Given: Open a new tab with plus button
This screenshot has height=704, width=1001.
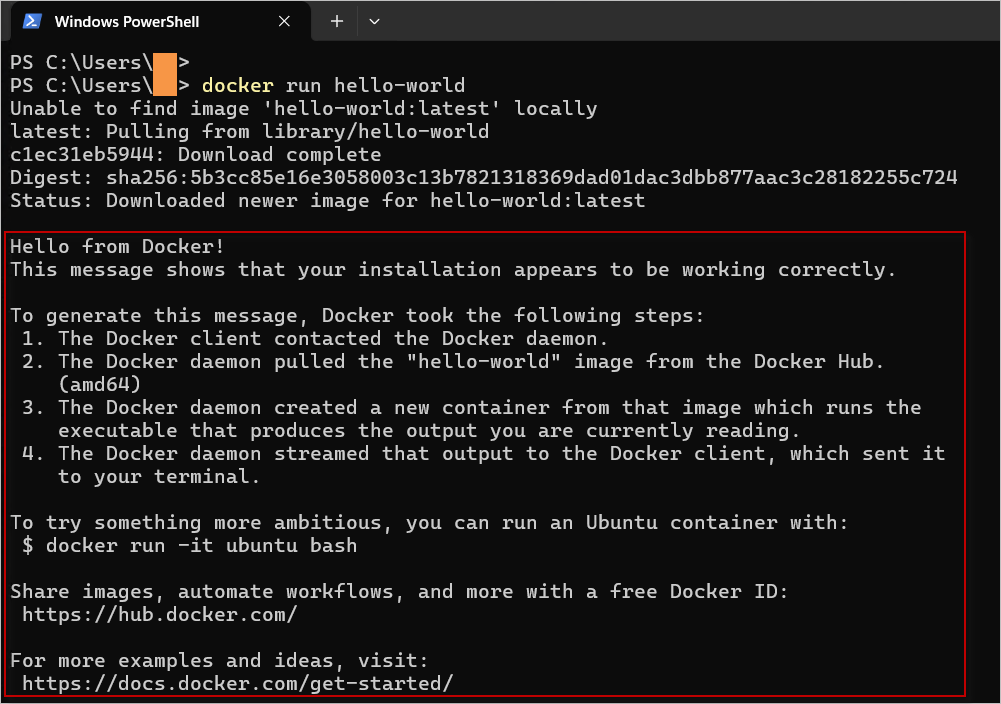Looking at the screenshot, I should click(x=337, y=21).
